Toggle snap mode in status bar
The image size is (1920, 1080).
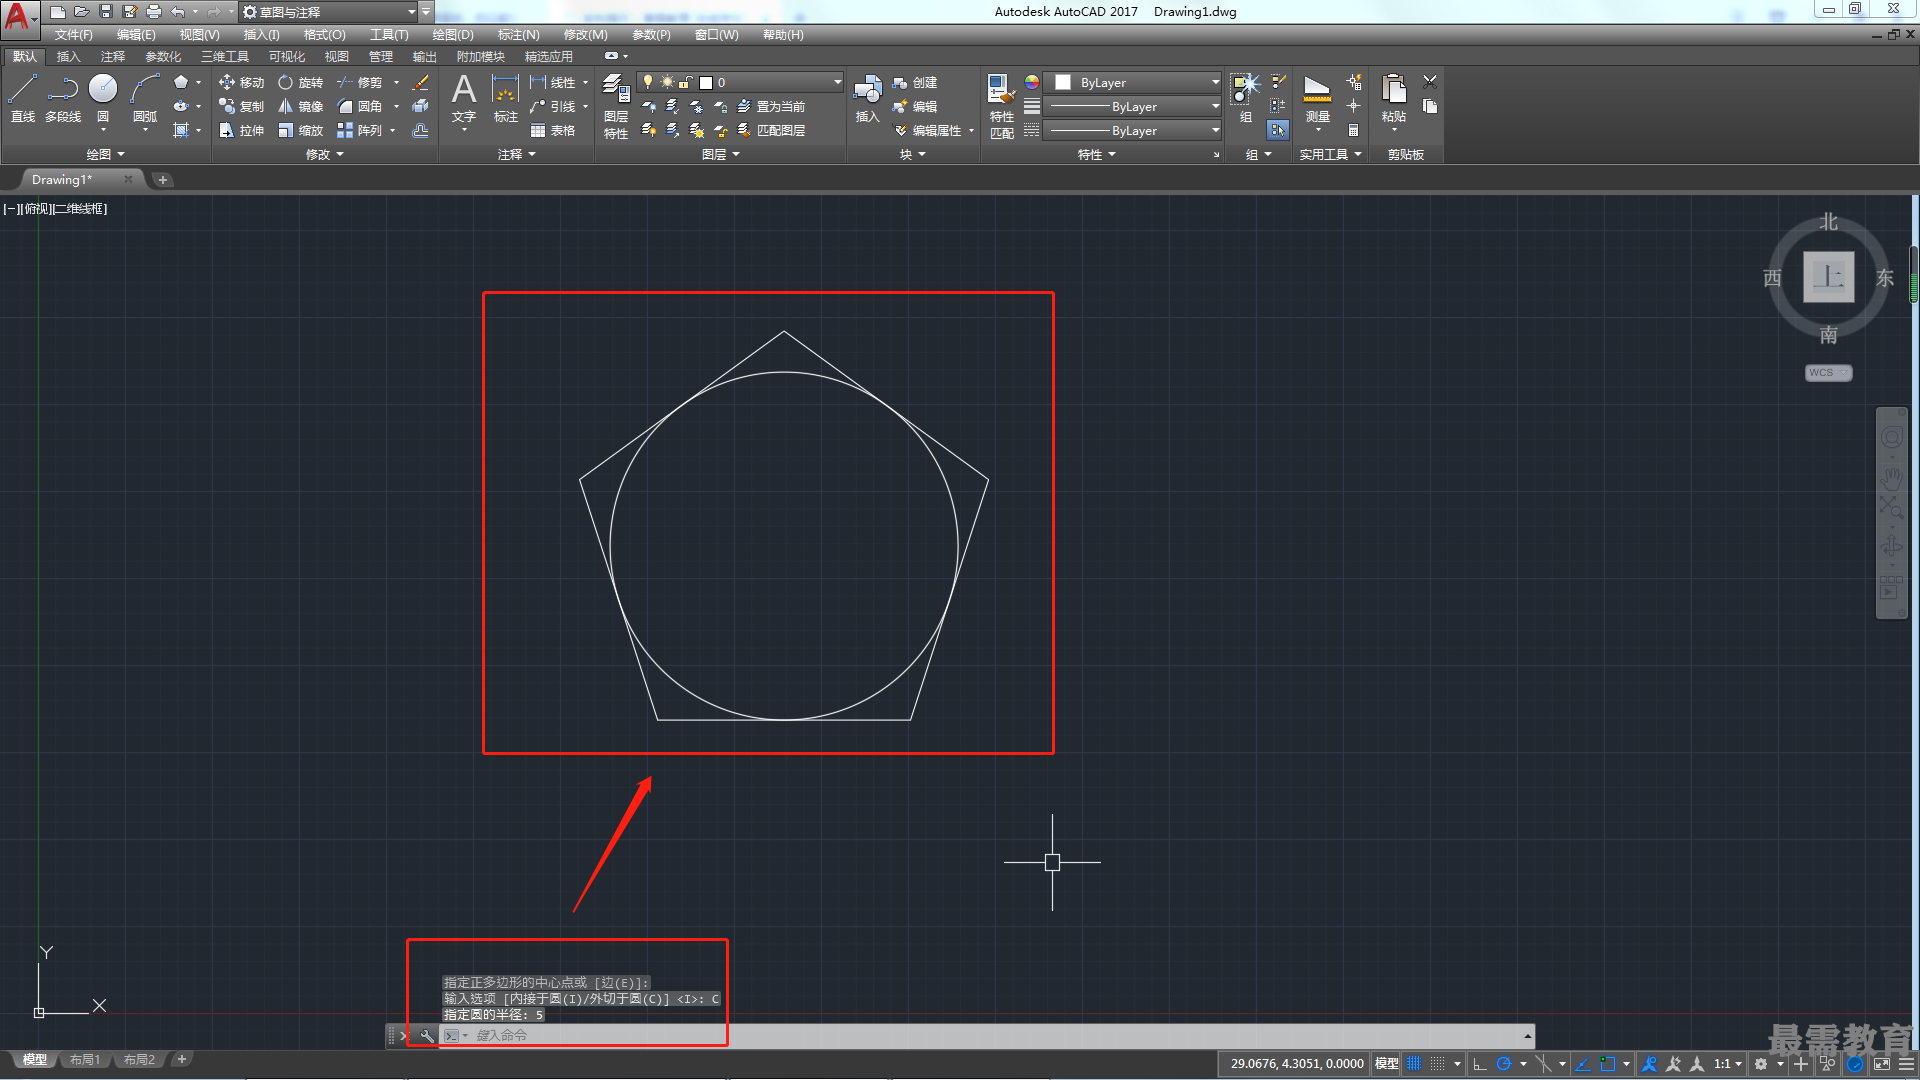click(x=1438, y=1064)
